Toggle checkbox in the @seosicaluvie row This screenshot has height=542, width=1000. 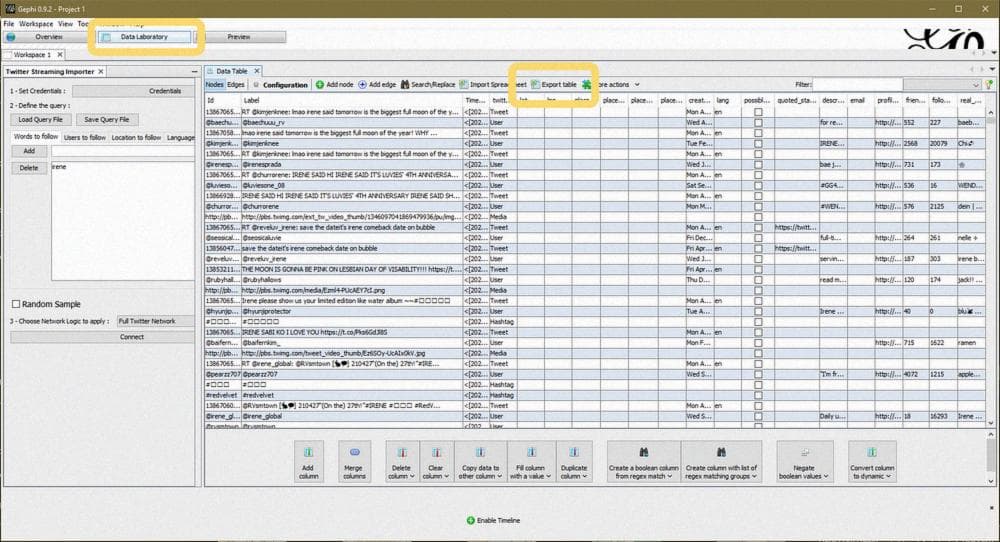pos(758,238)
